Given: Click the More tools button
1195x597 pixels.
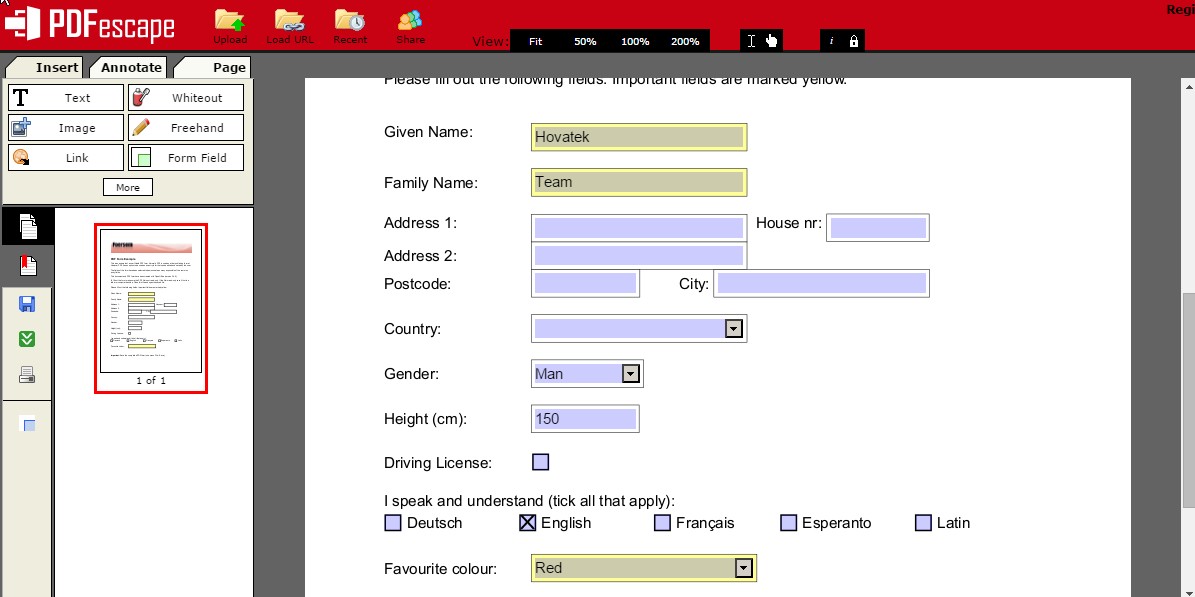Looking at the screenshot, I should point(127,187).
